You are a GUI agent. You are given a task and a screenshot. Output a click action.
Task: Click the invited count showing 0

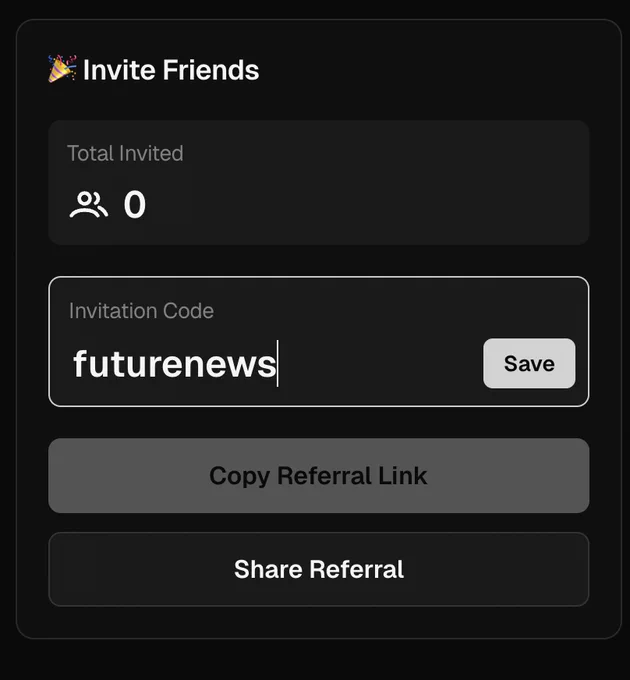(x=135, y=204)
